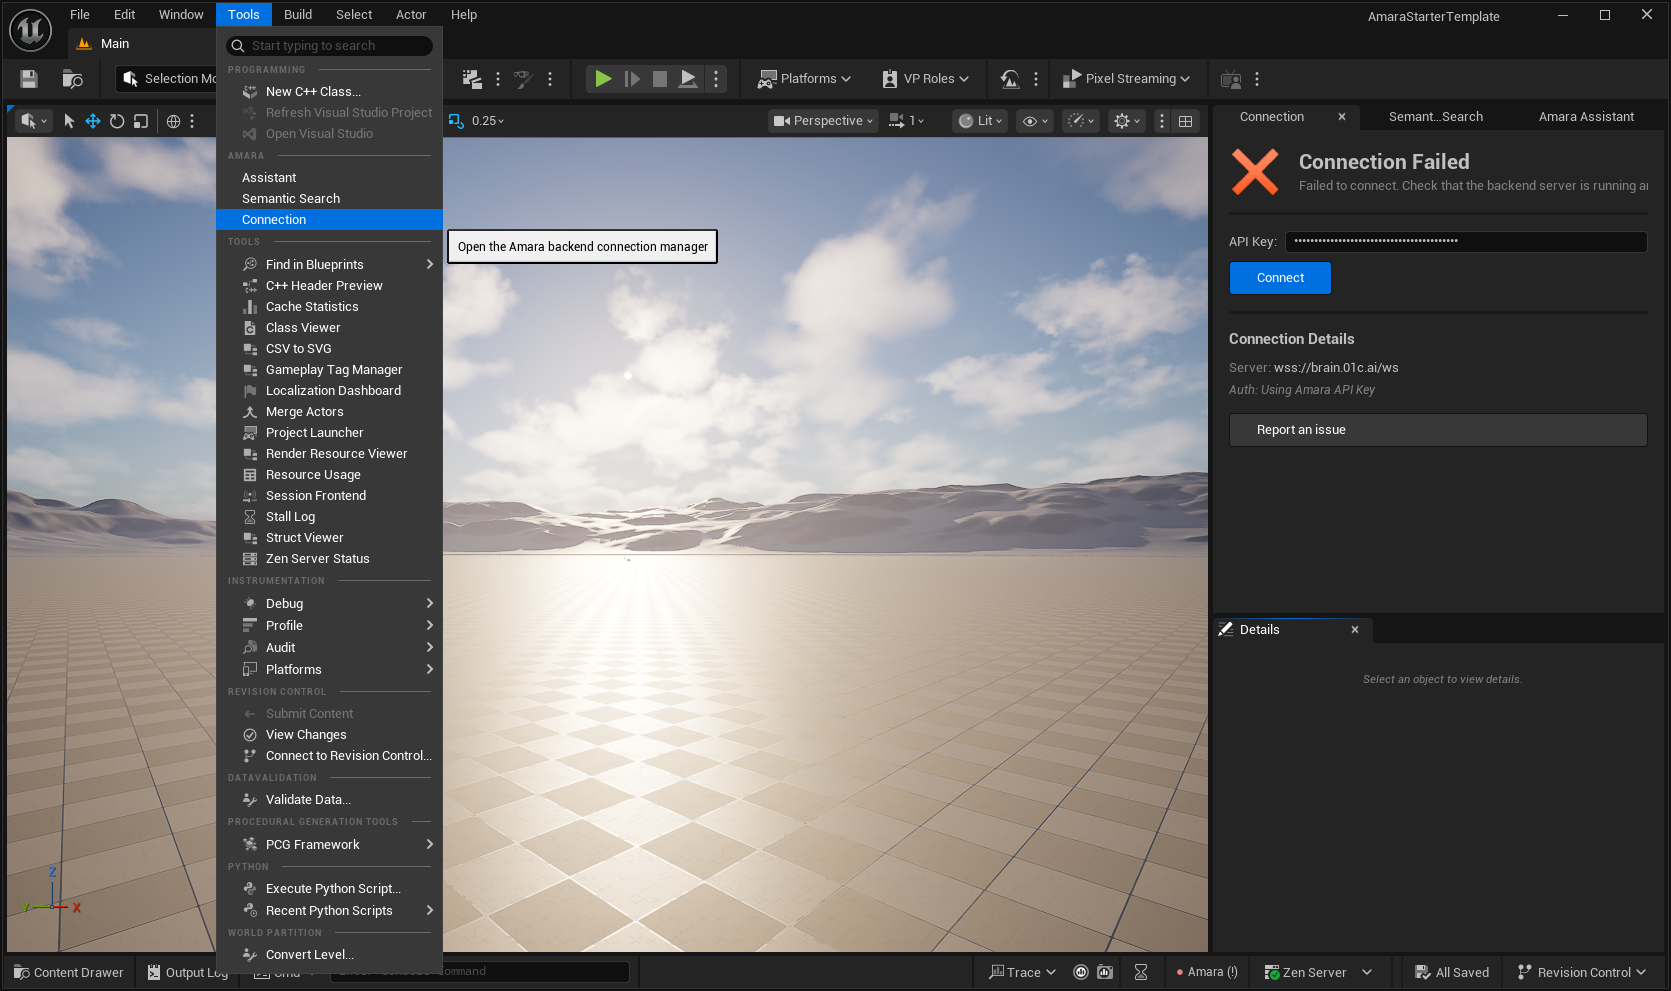
Task: Click the green Play button in toolbar
Action: point(603,79)
